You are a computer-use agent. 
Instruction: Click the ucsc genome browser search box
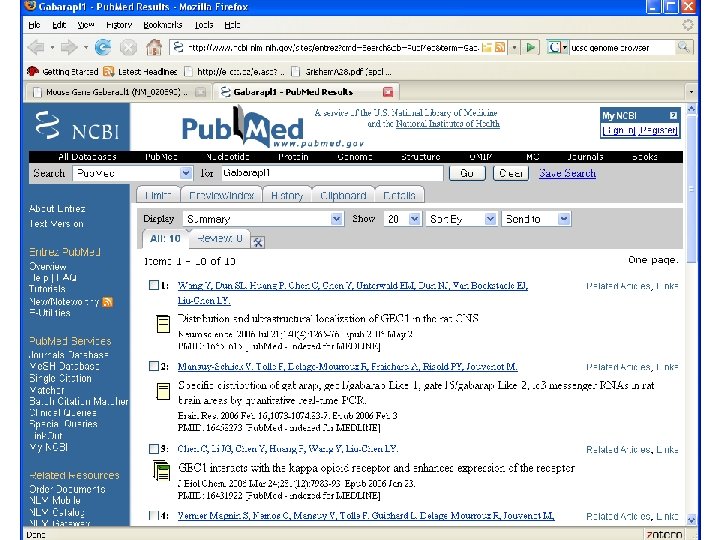(623, 47)
